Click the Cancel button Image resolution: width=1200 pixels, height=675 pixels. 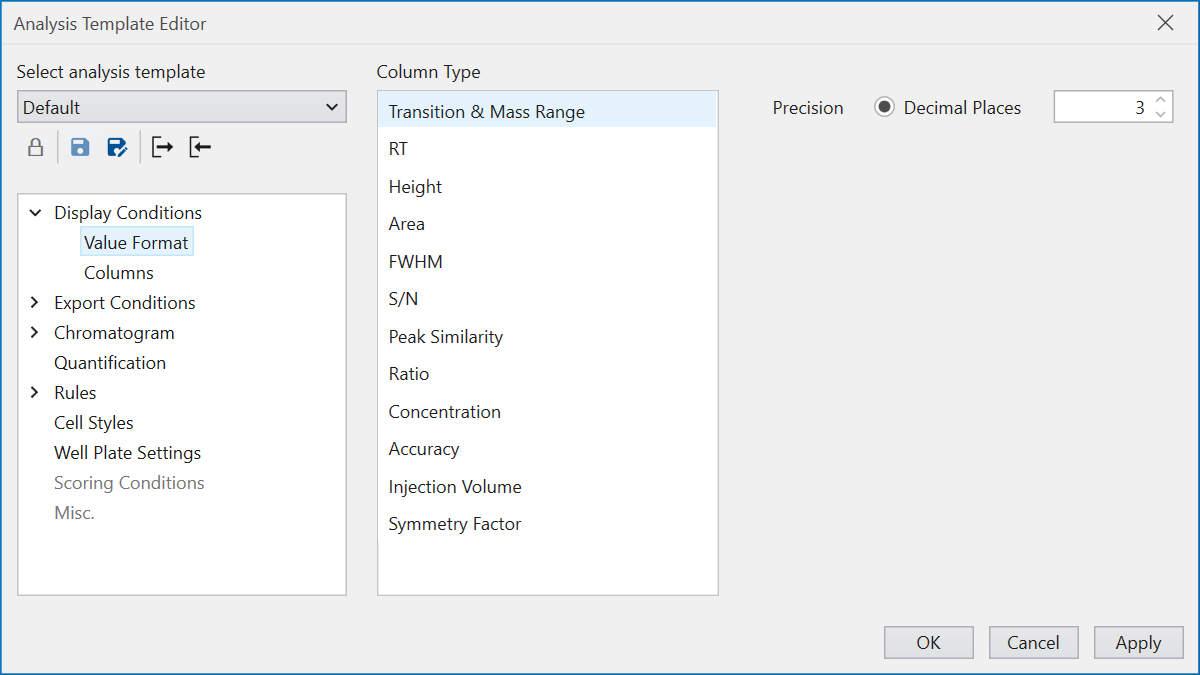point(1033,643)
